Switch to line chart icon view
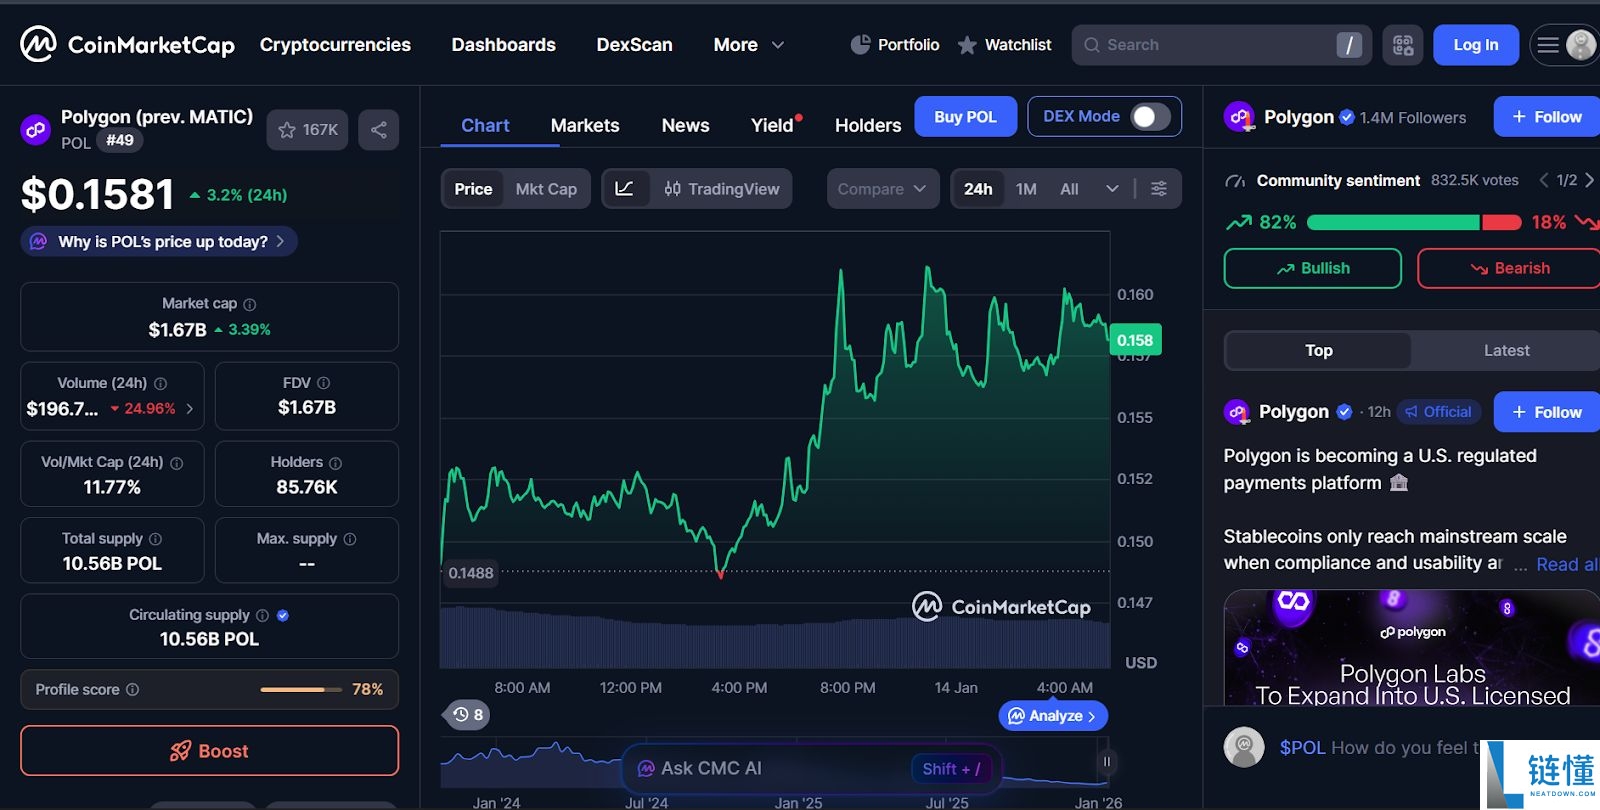 [x=624, y=189]
